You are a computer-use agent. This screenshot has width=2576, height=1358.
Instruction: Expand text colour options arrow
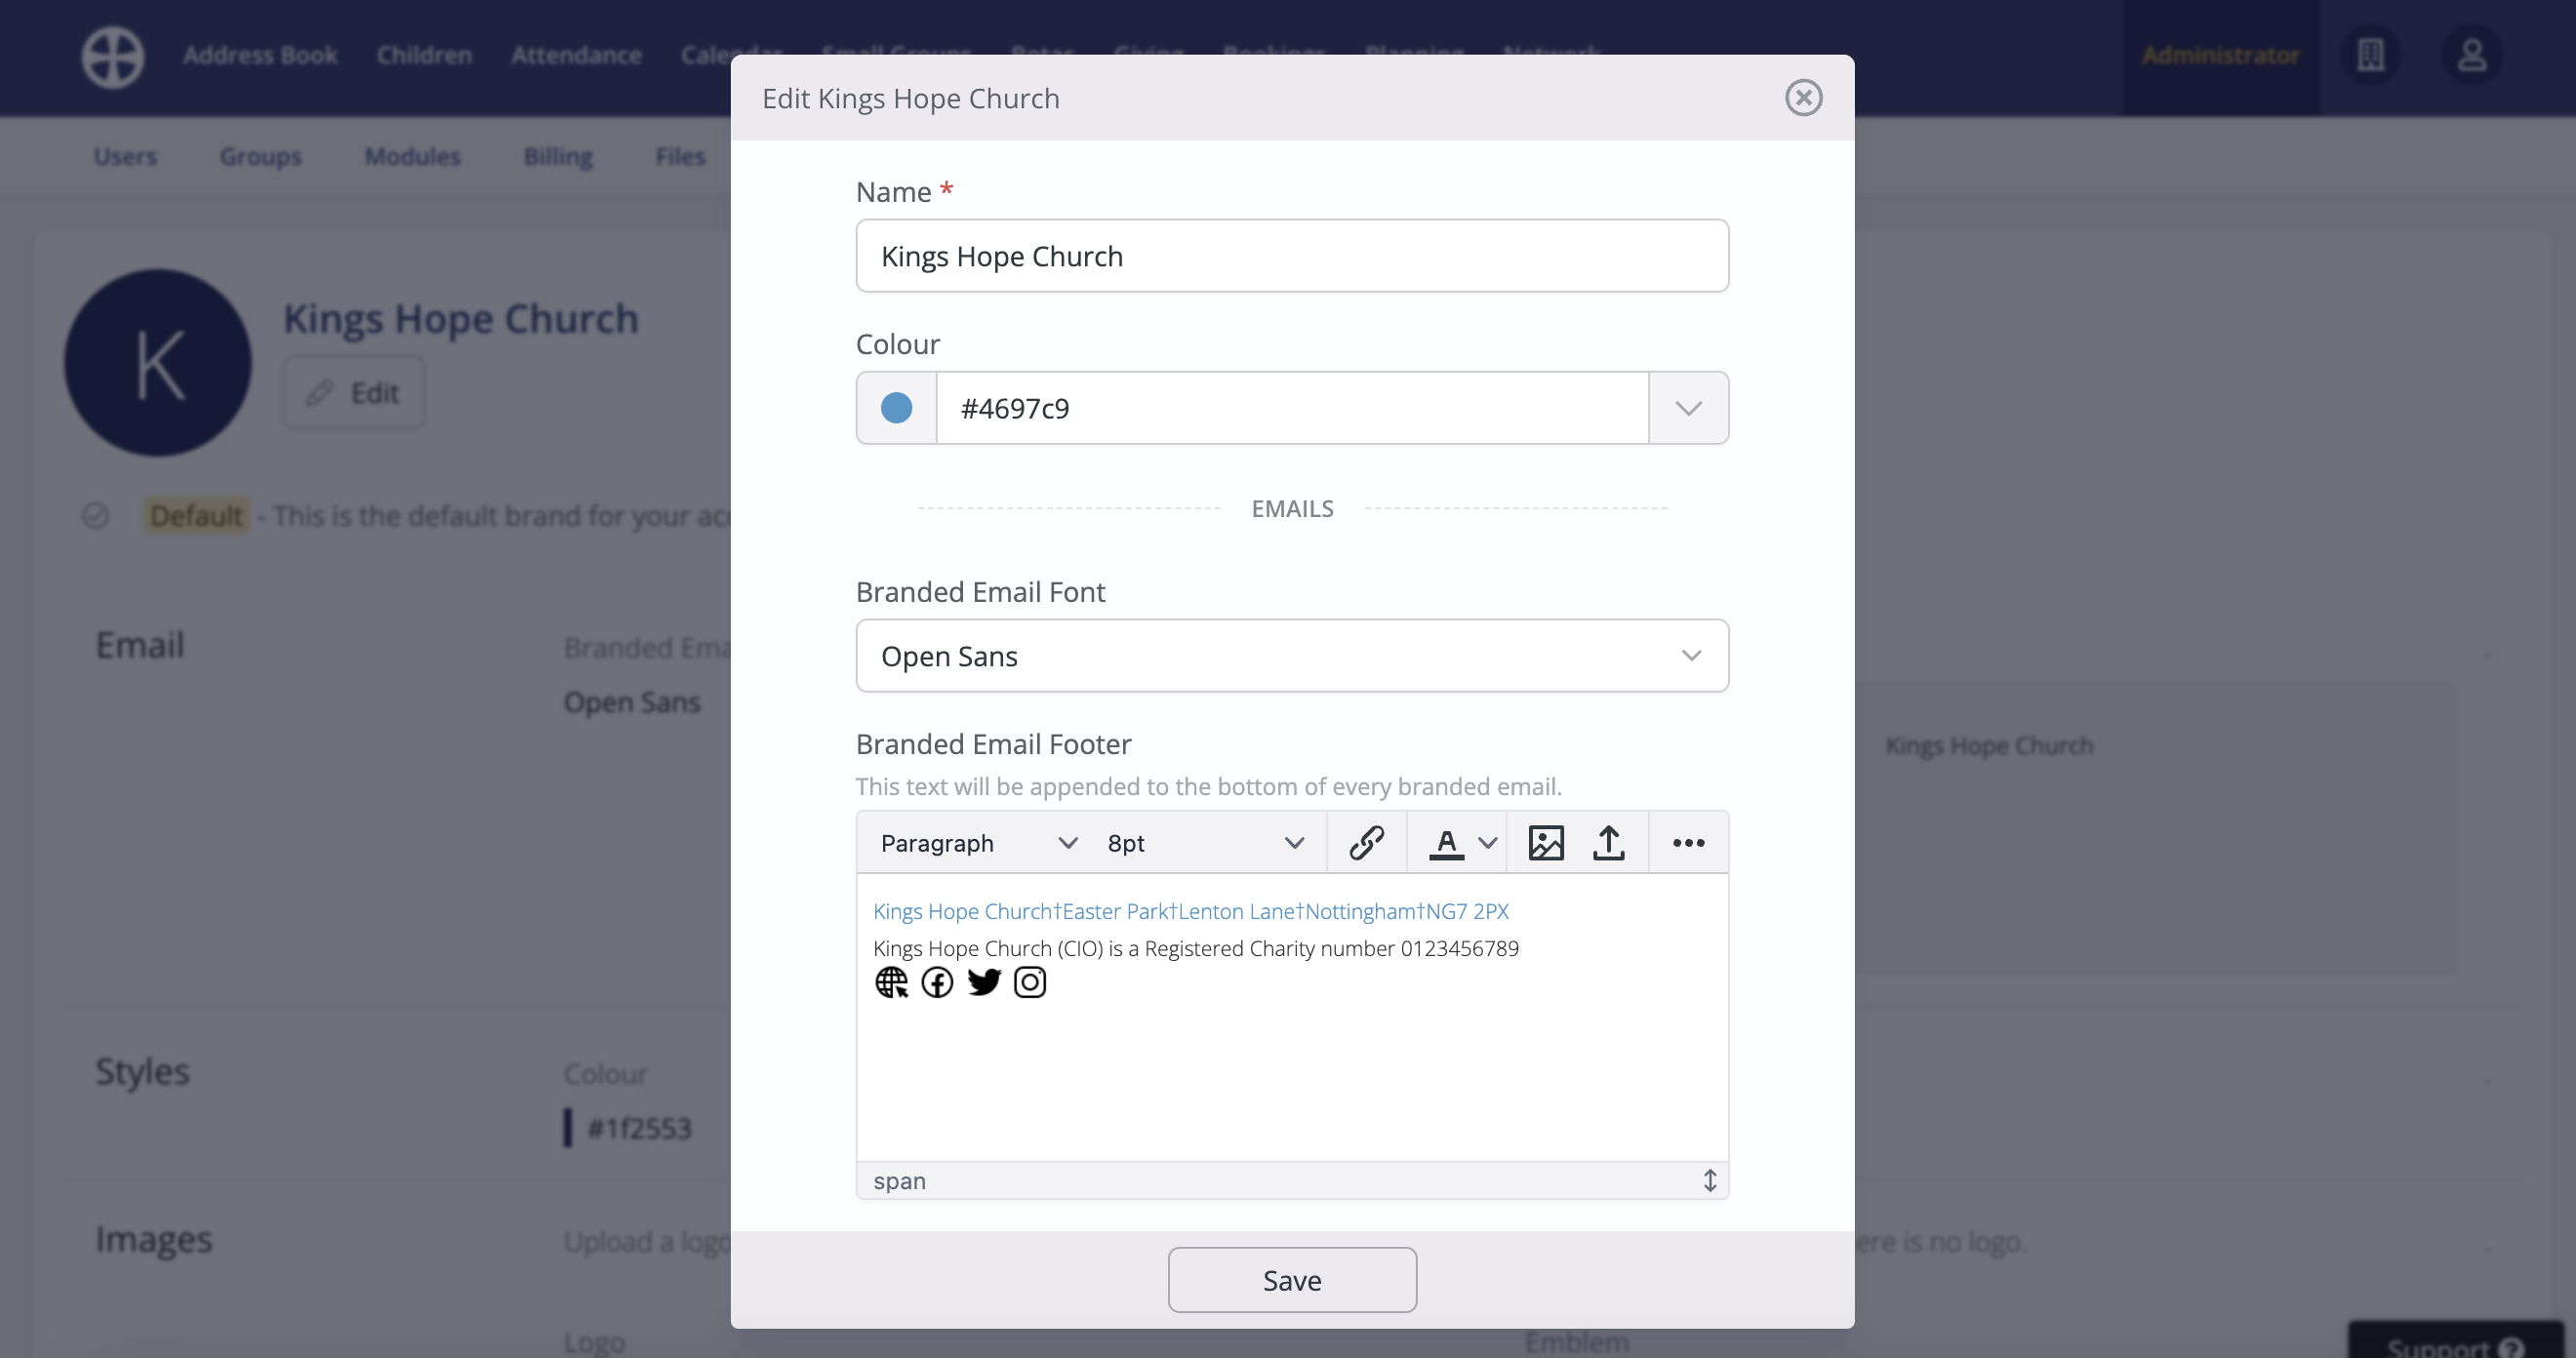tap(1488, 843)
